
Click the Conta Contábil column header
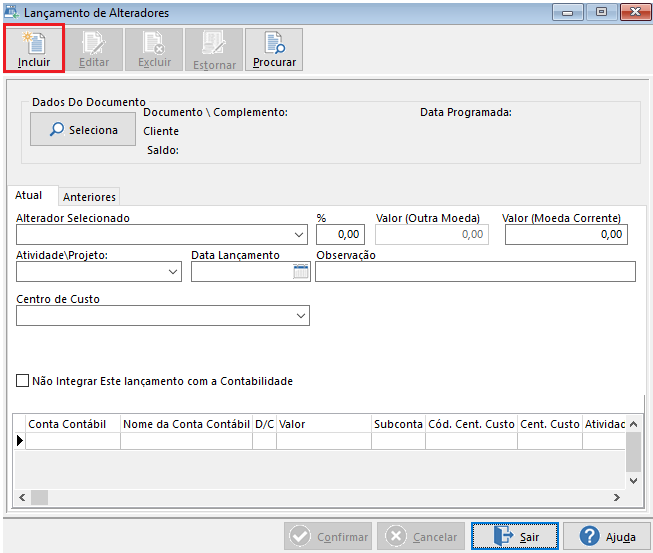[73, 424]
